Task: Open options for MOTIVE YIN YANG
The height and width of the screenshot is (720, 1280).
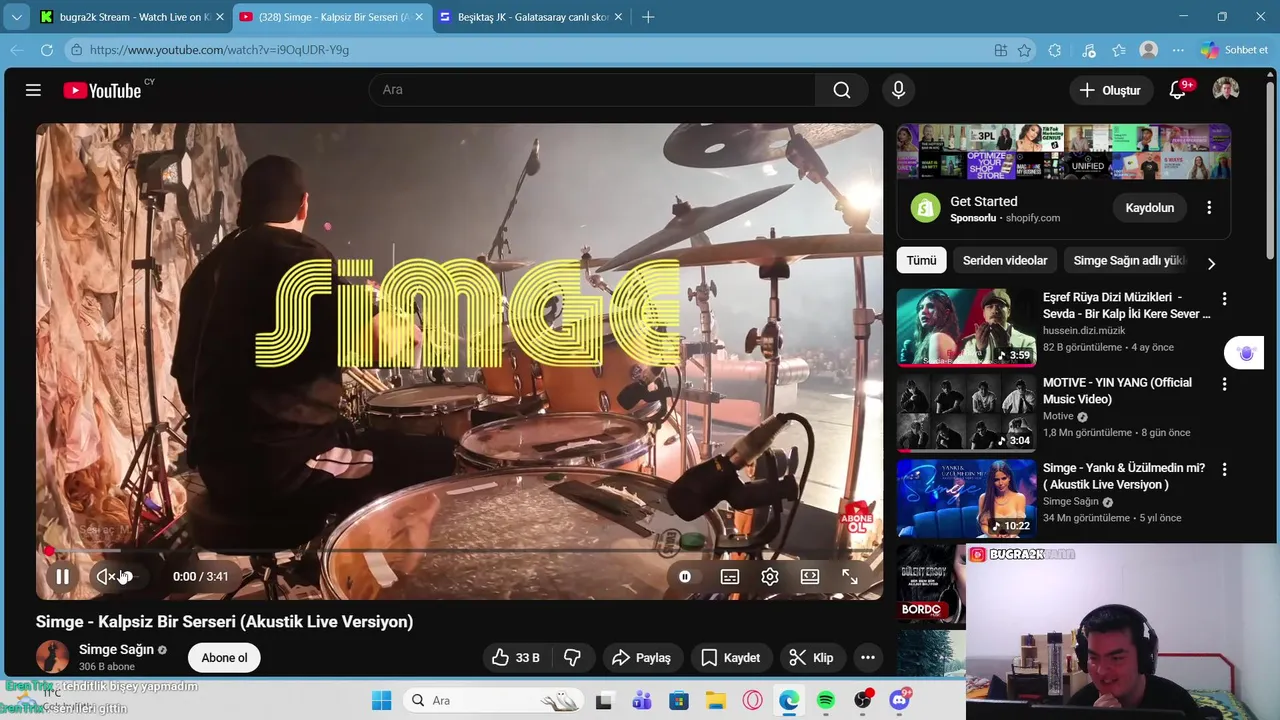Action: pyautogui.click(x=1224, y=384)
